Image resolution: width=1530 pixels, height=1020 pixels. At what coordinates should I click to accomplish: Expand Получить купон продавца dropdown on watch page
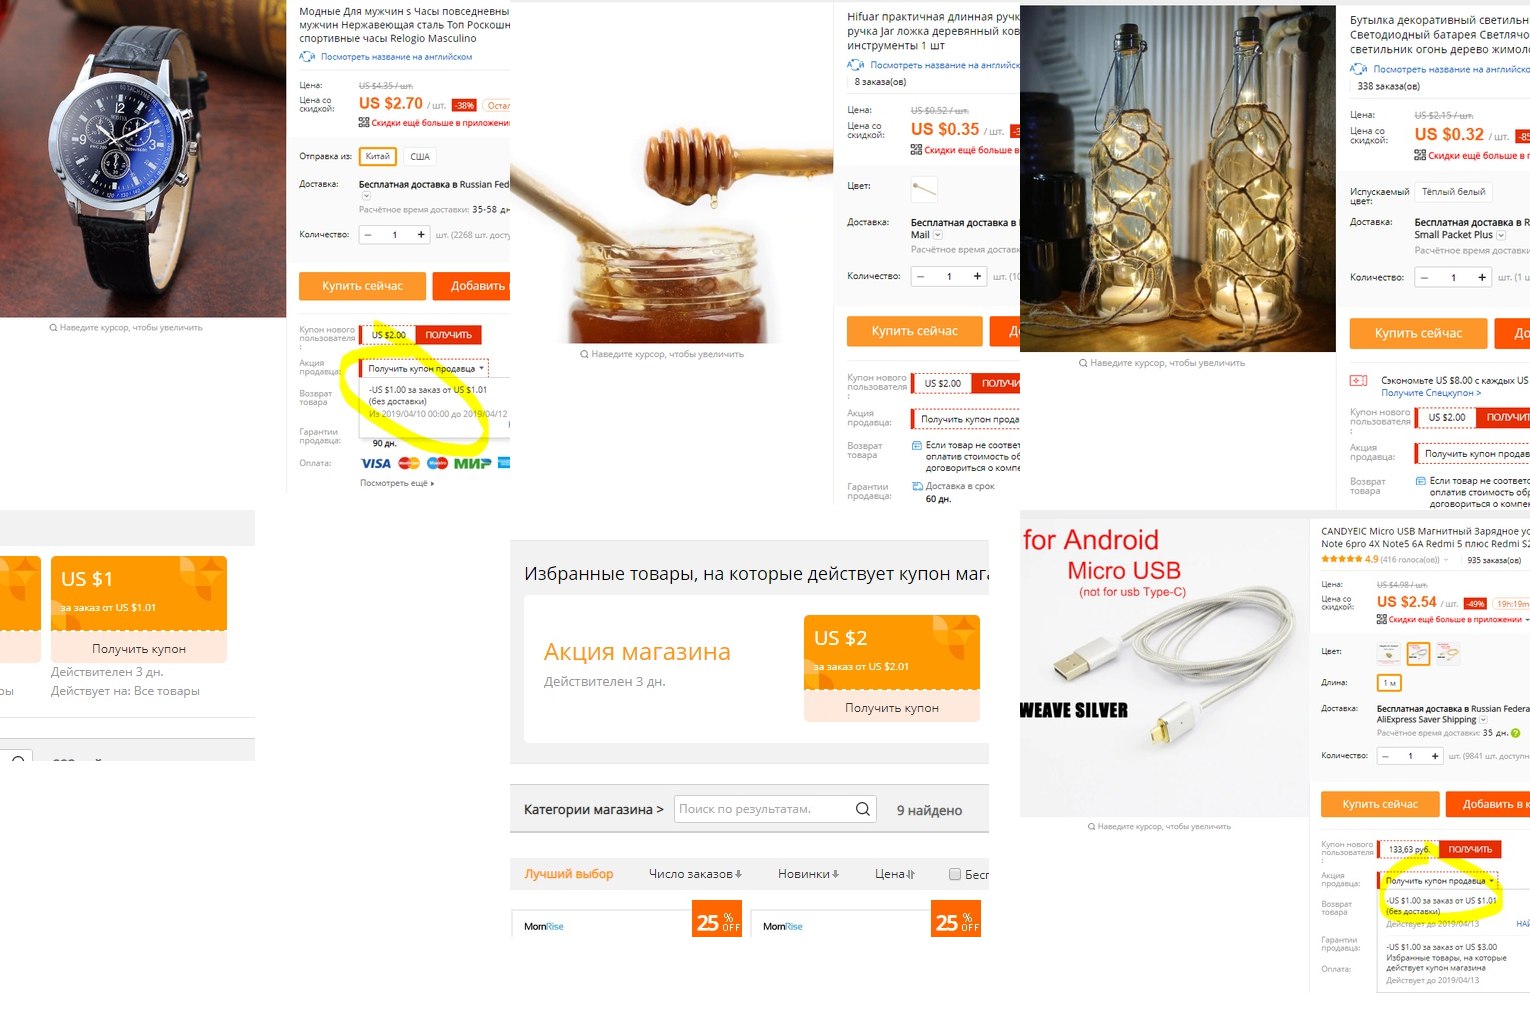pyautogui.click(x=424, y=368)
